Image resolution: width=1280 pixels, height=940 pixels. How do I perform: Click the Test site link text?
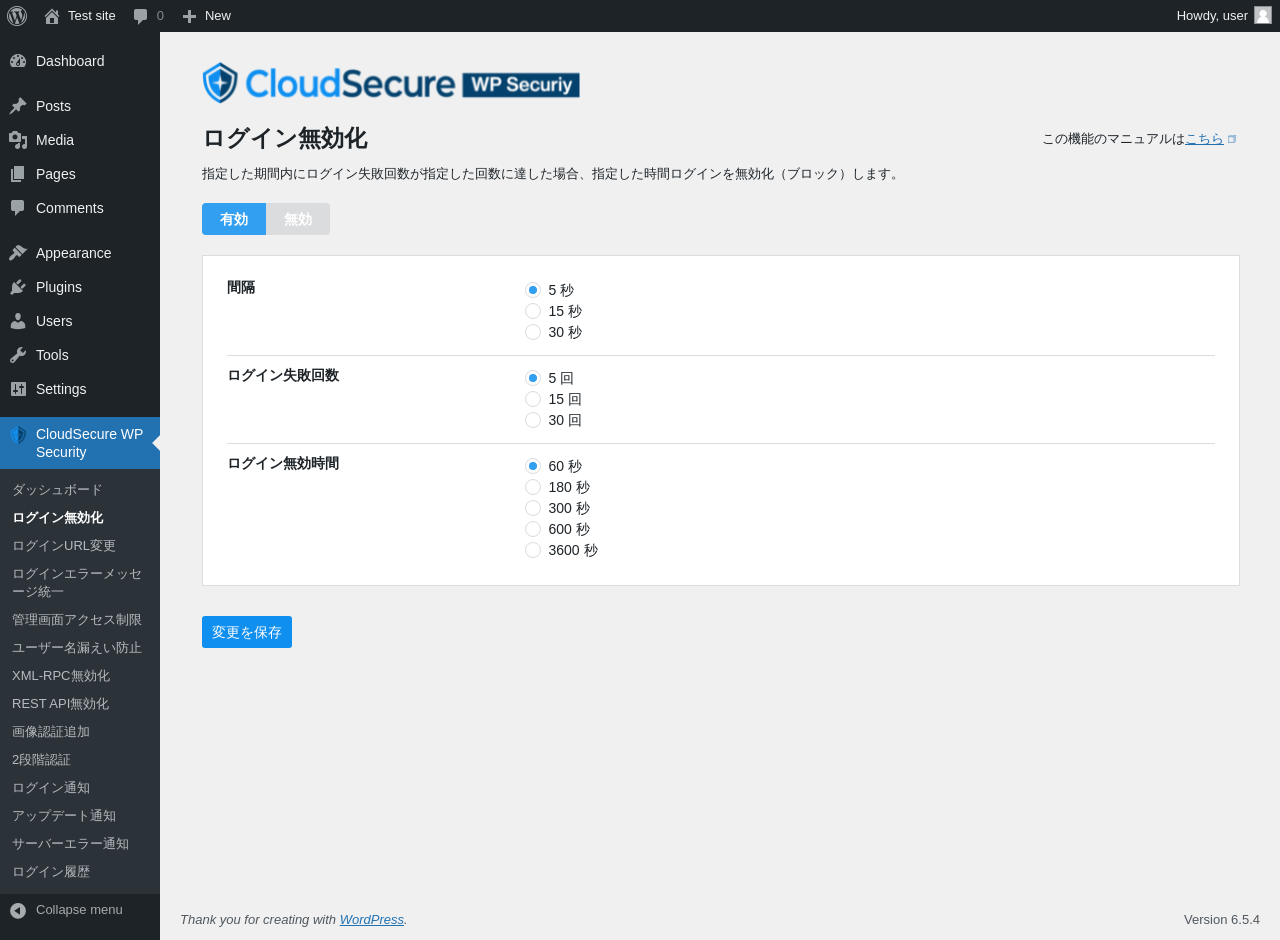tap(92, 16)
